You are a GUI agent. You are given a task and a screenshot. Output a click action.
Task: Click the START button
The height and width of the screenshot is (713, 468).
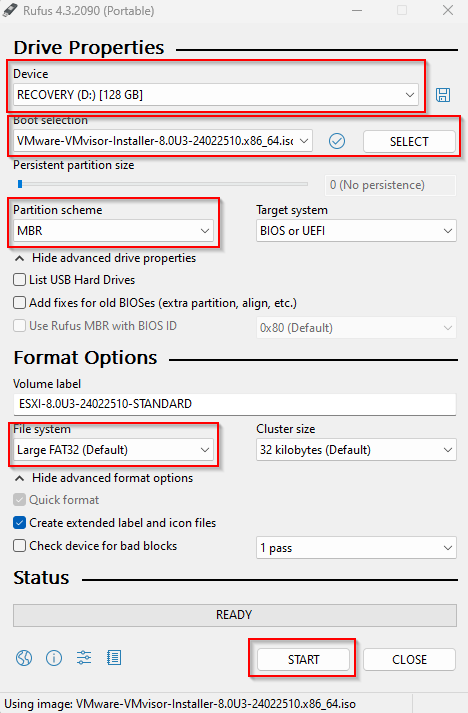click(303, 659)
